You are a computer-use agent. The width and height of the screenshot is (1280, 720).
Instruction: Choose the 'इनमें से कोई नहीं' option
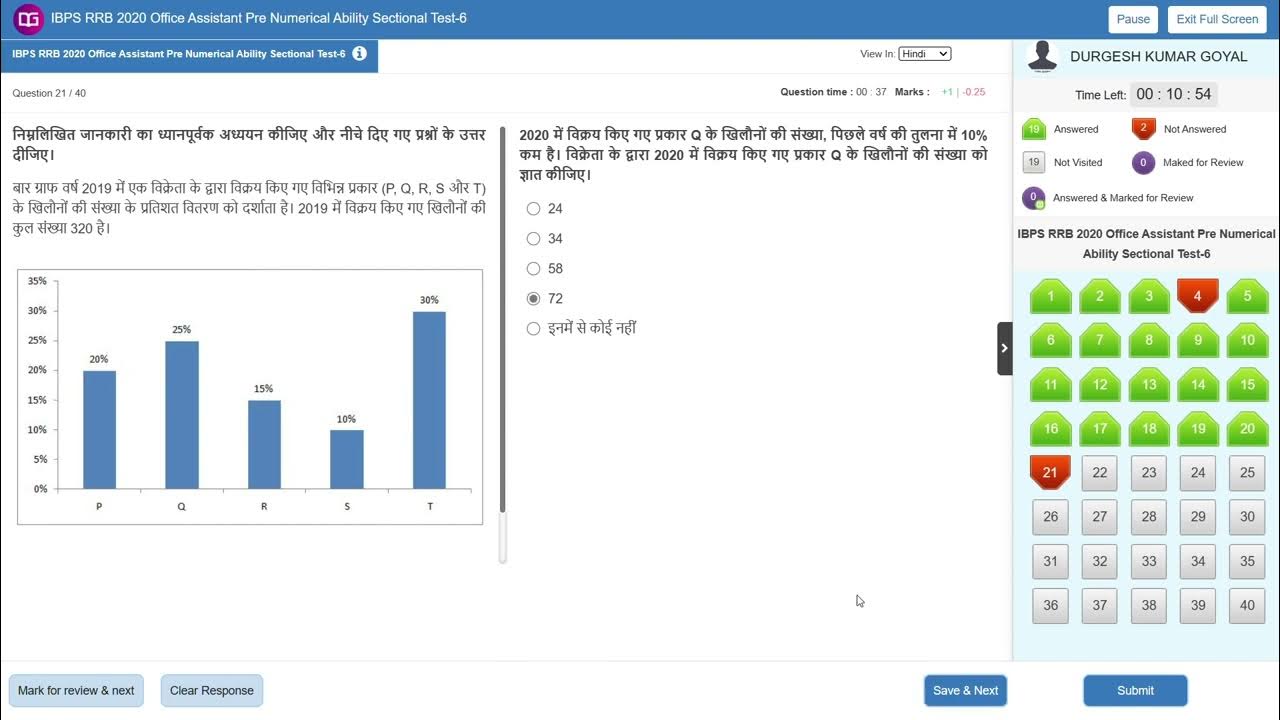tap(533, 329)
